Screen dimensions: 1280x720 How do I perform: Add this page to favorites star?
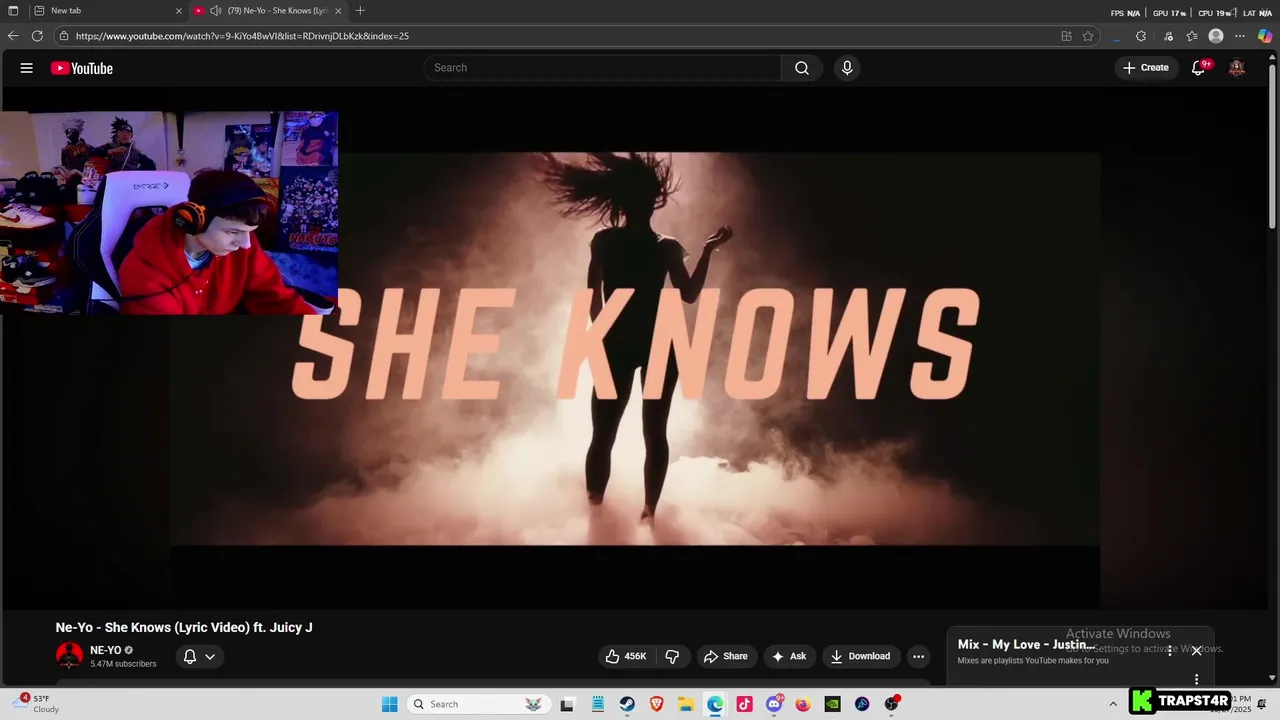point(1088,36)
